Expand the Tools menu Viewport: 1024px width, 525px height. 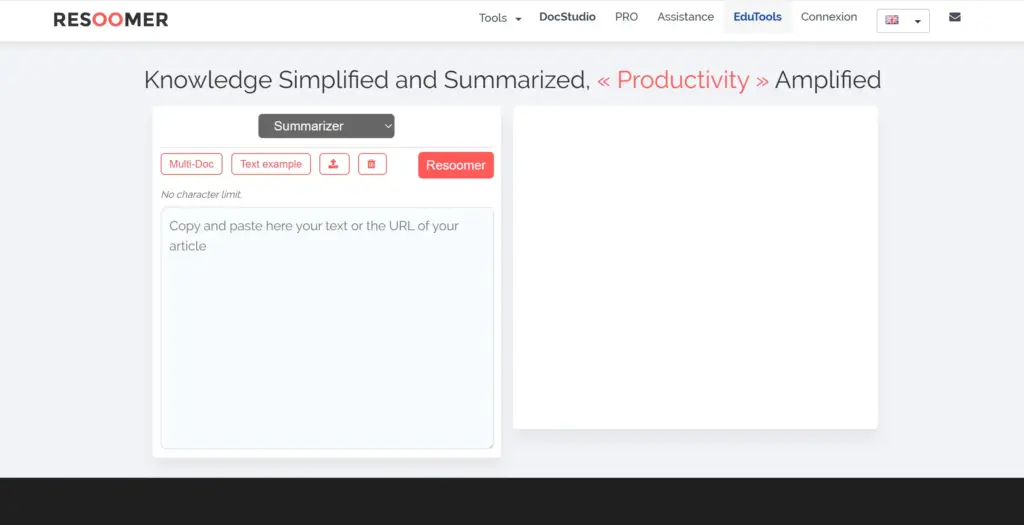point(500,18)
